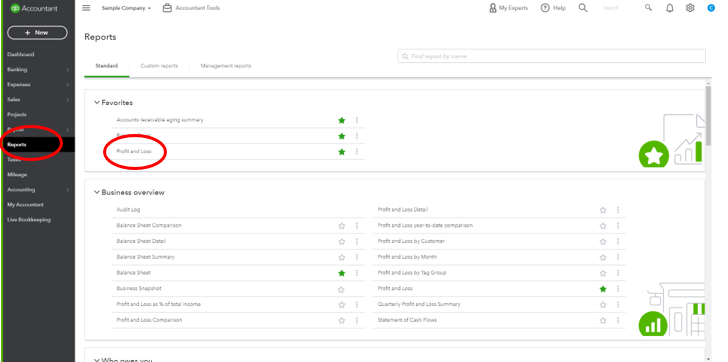Viewport: 728px width, 362px height.
Task: Expand the Banking sidebar submenu
Action: (67, 70)
